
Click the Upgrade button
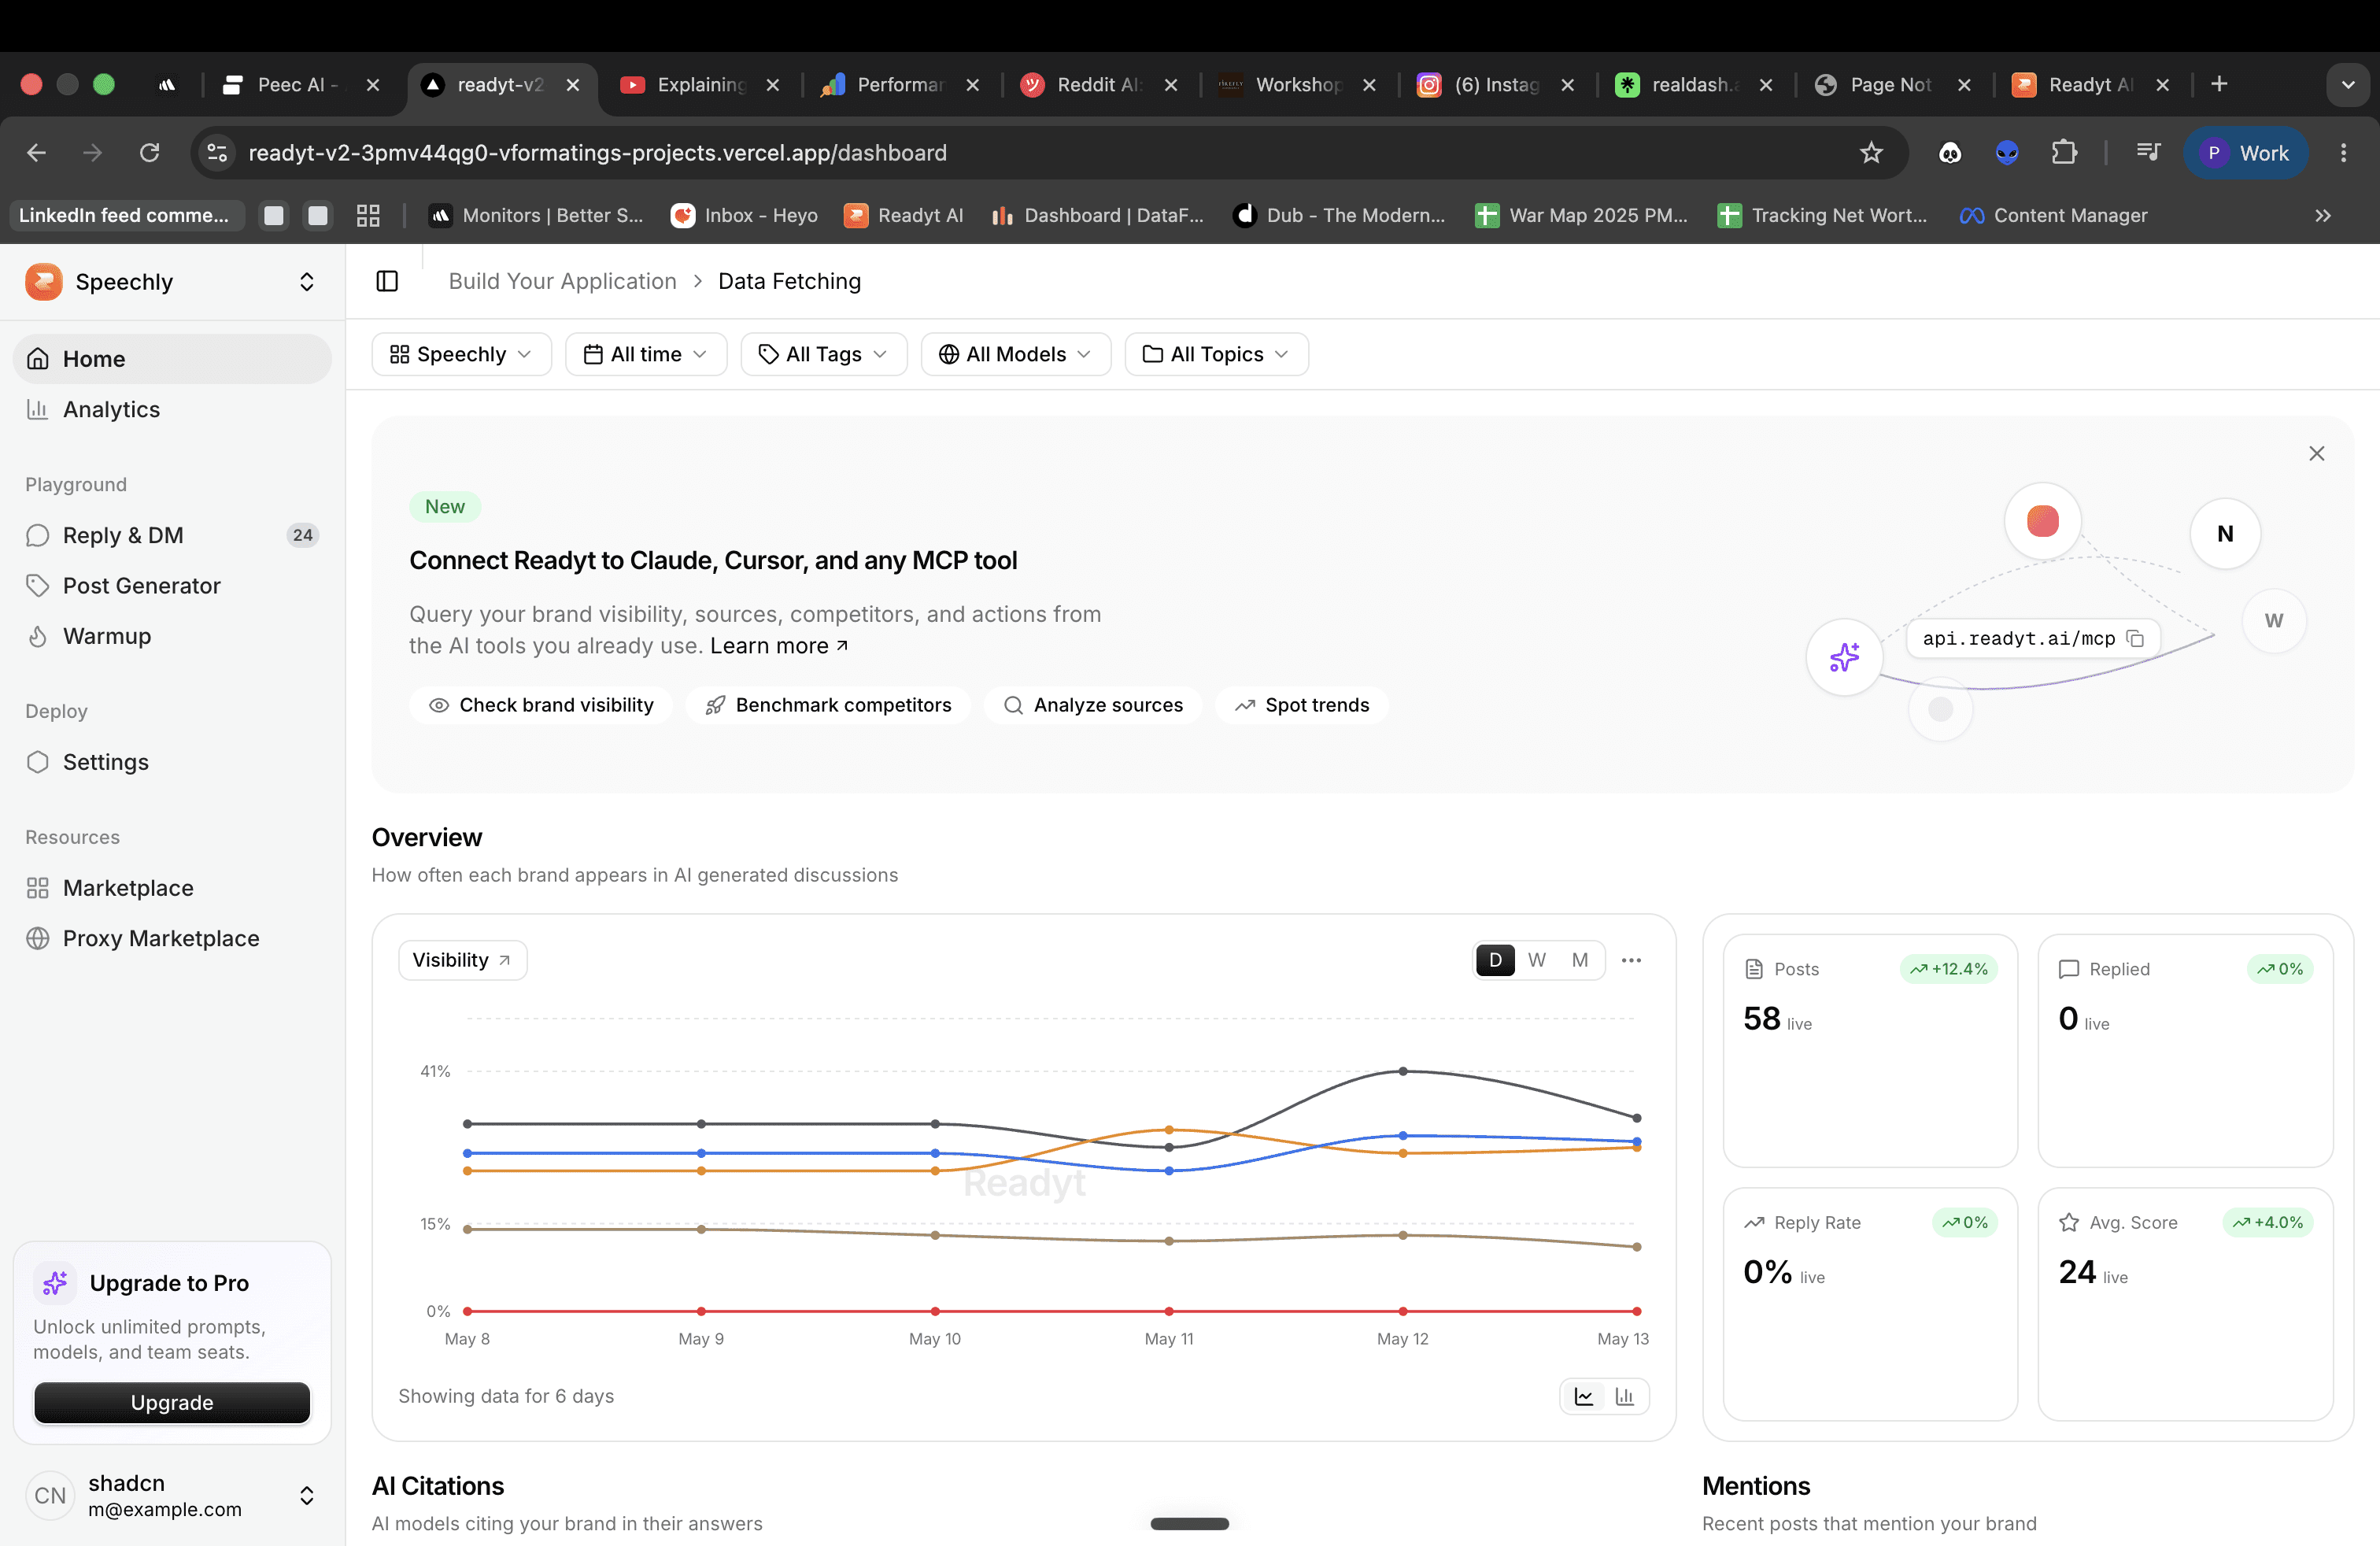coord(172,1403)
